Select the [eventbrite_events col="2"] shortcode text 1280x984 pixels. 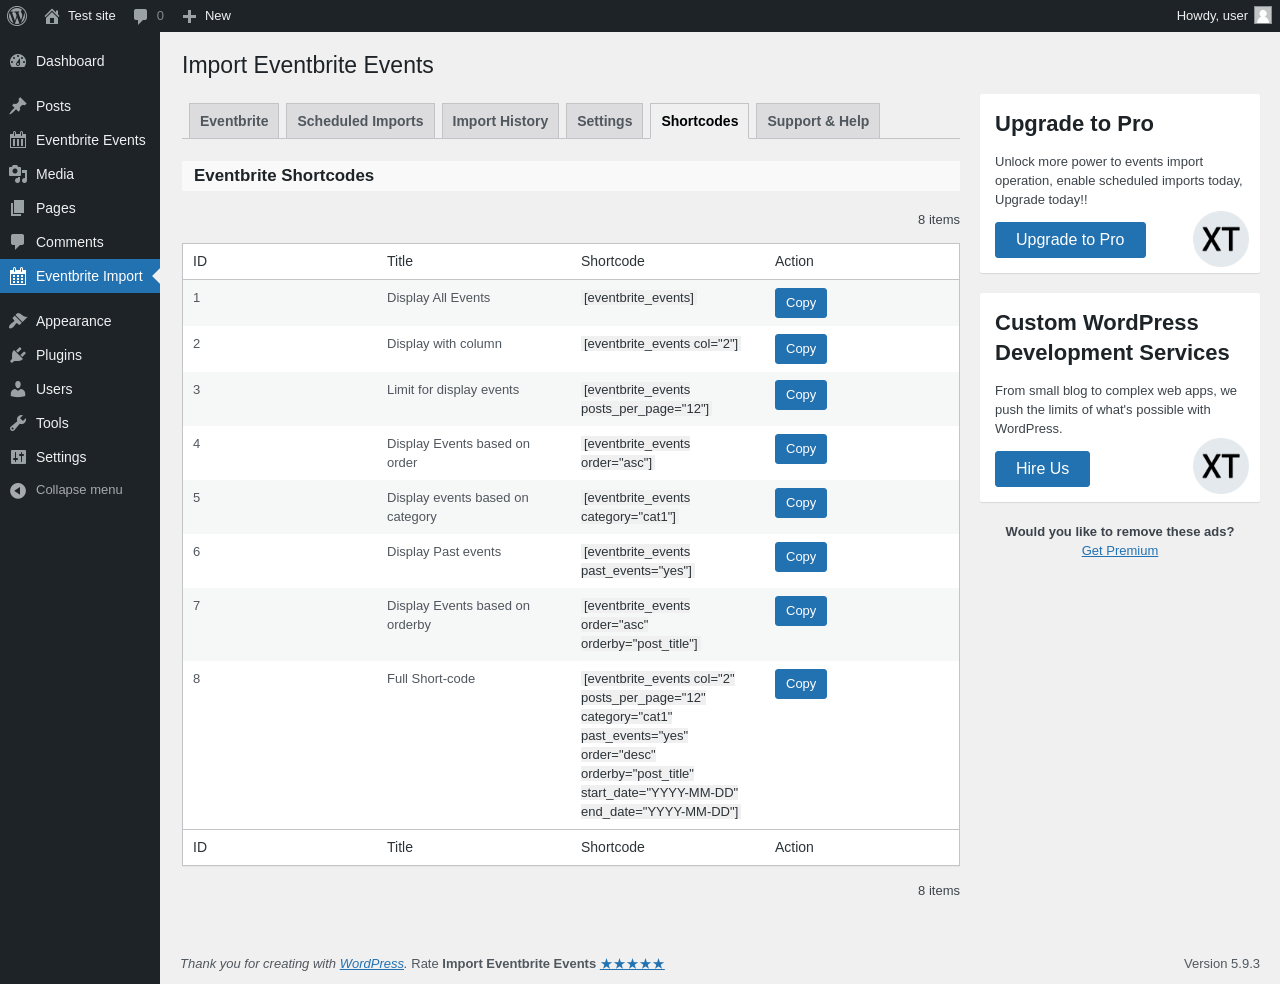661,344
